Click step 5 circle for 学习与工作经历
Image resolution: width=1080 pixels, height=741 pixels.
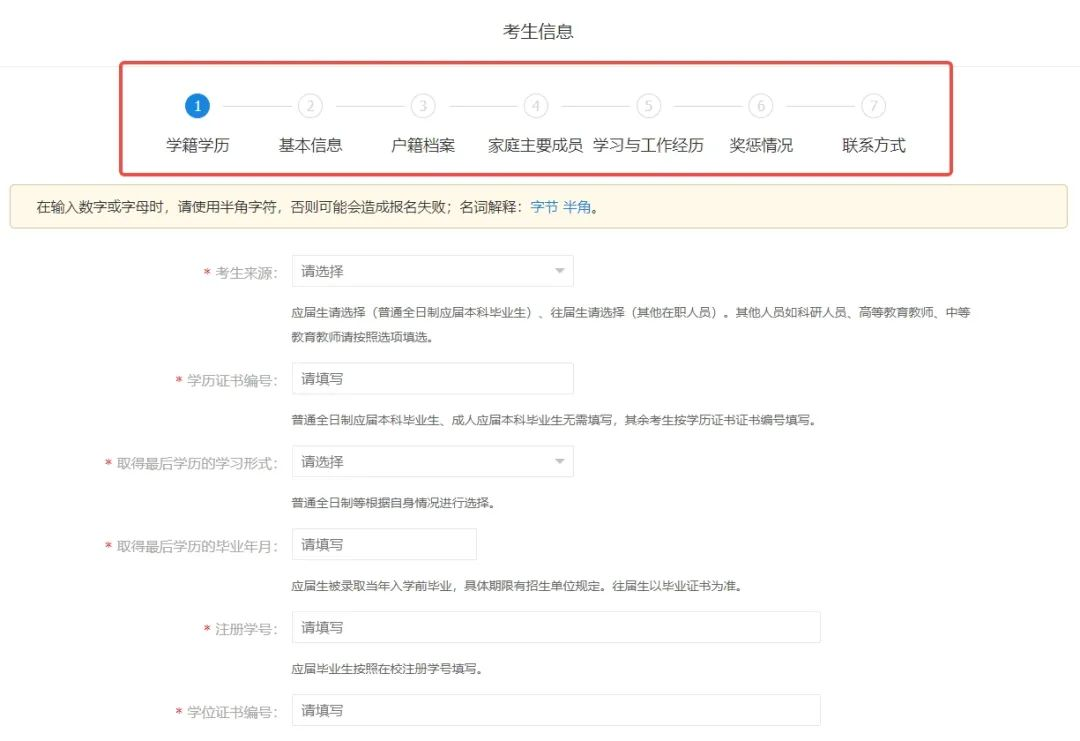[648, 106]
